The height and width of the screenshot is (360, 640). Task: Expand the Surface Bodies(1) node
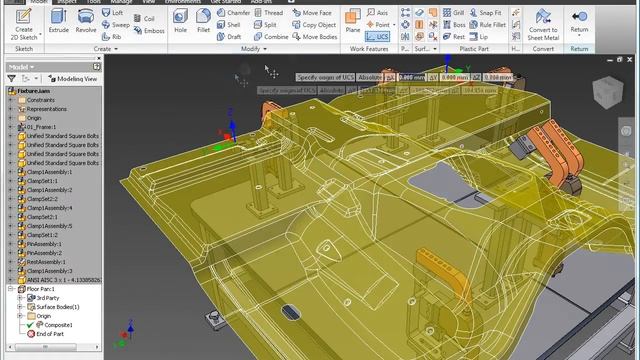20,307
